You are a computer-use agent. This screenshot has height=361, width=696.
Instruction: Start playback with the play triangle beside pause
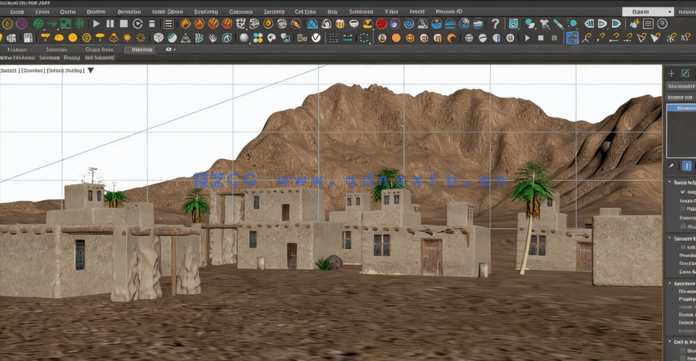(96, 24)
